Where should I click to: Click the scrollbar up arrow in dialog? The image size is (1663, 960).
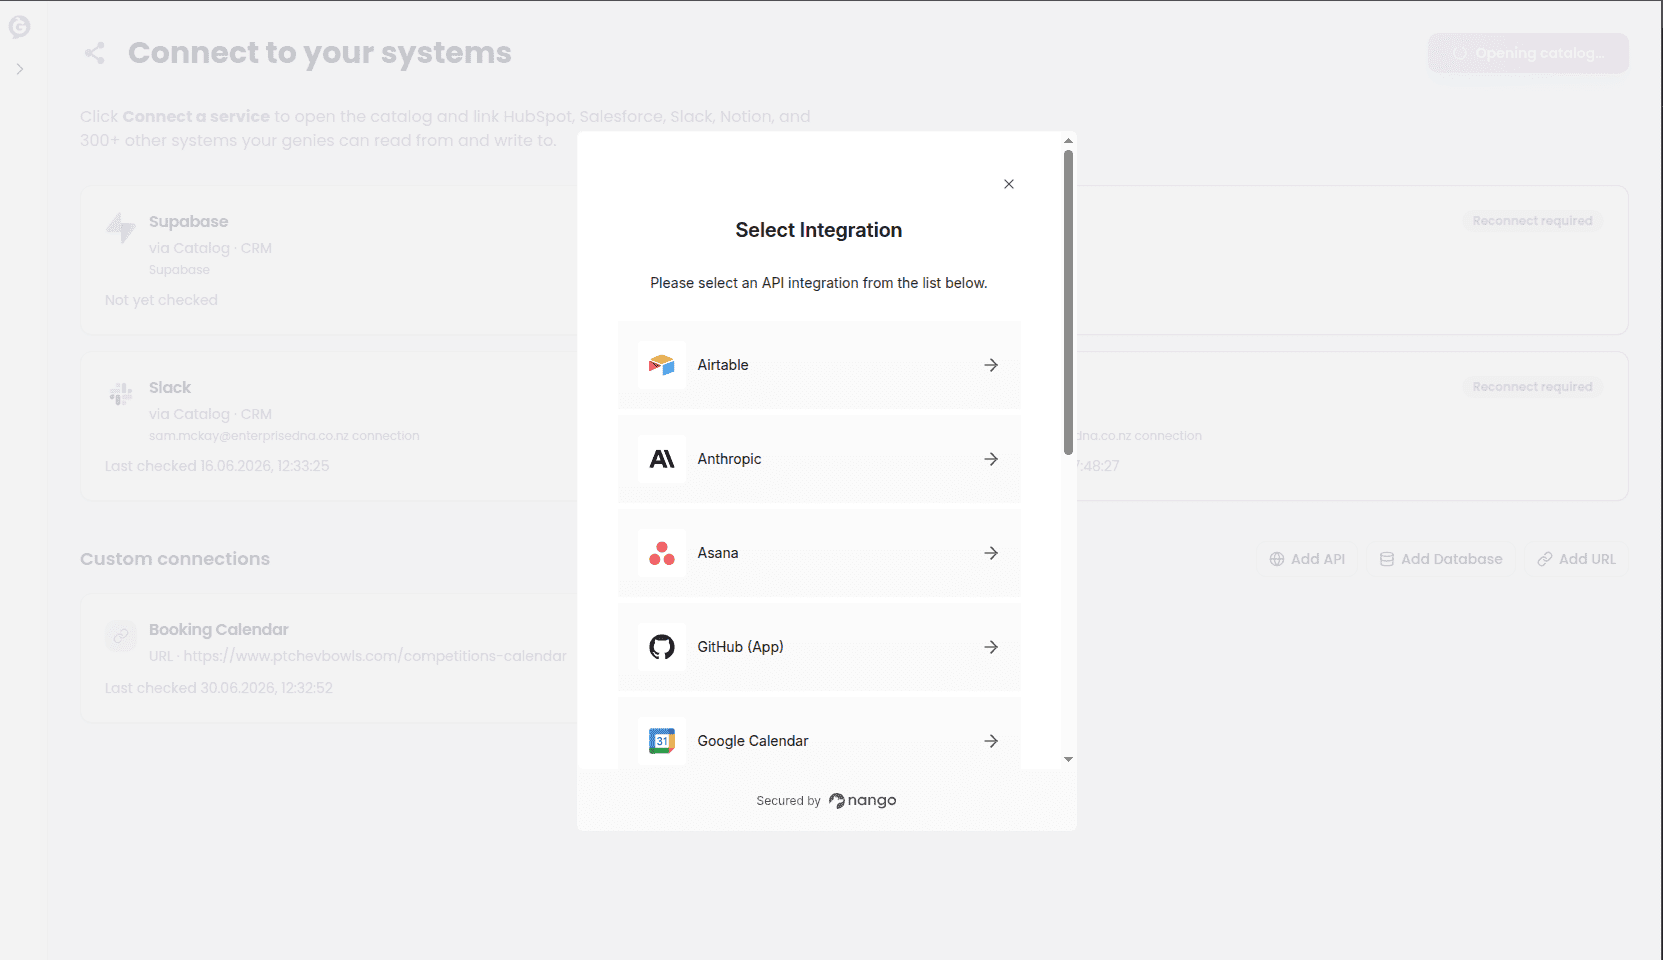click(1068, 141)
